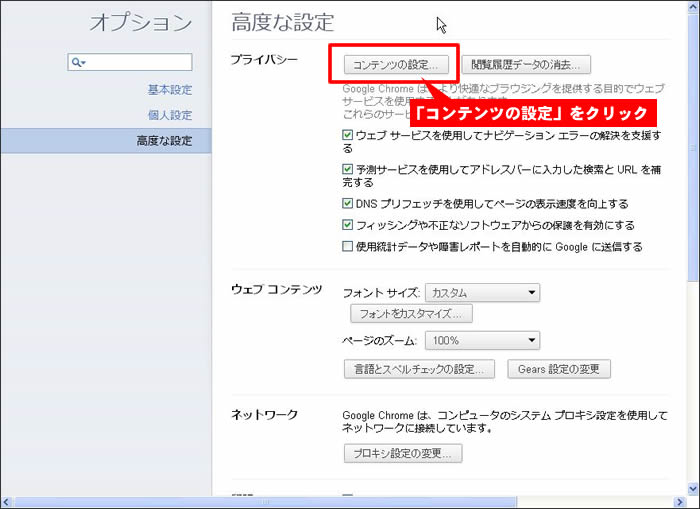
Task: Click Gears 設定の変更 button
Action: [559, 369]
